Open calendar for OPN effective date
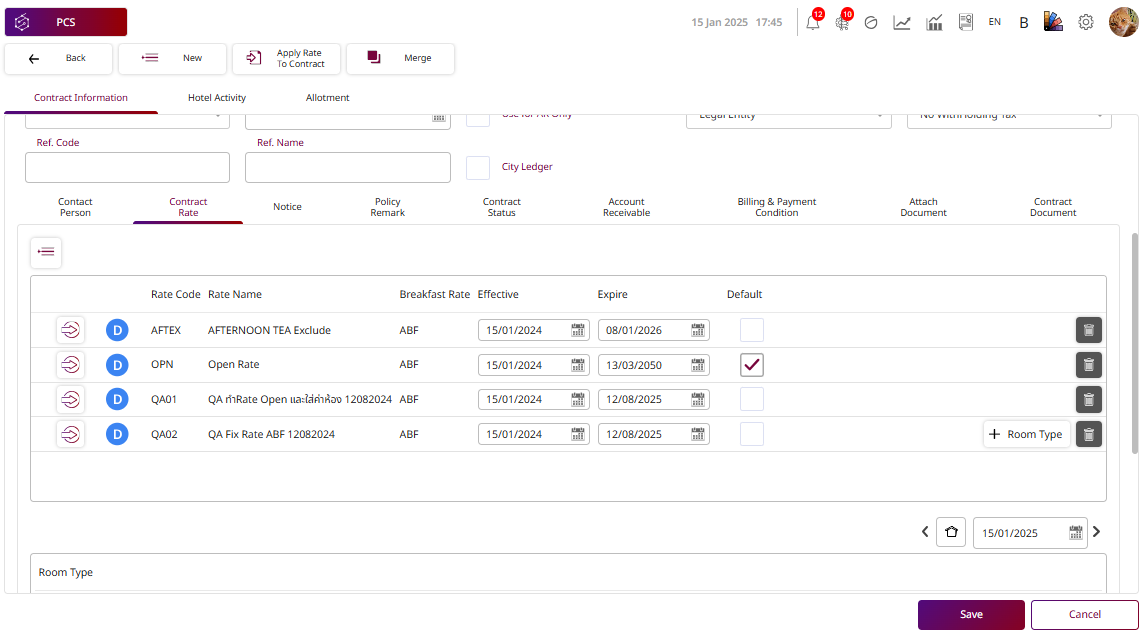This screenshot has width=1146, height=634. coord(578,365)
